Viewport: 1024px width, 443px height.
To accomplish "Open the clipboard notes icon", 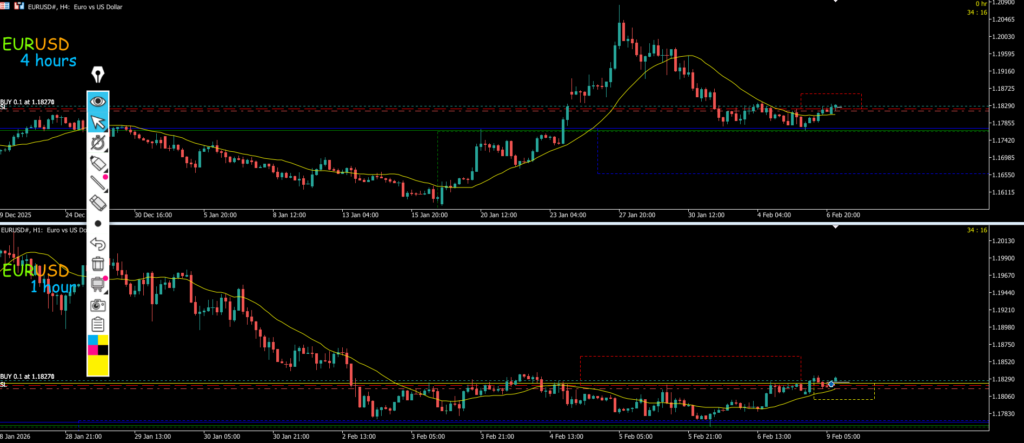I will tap(98, 324).
